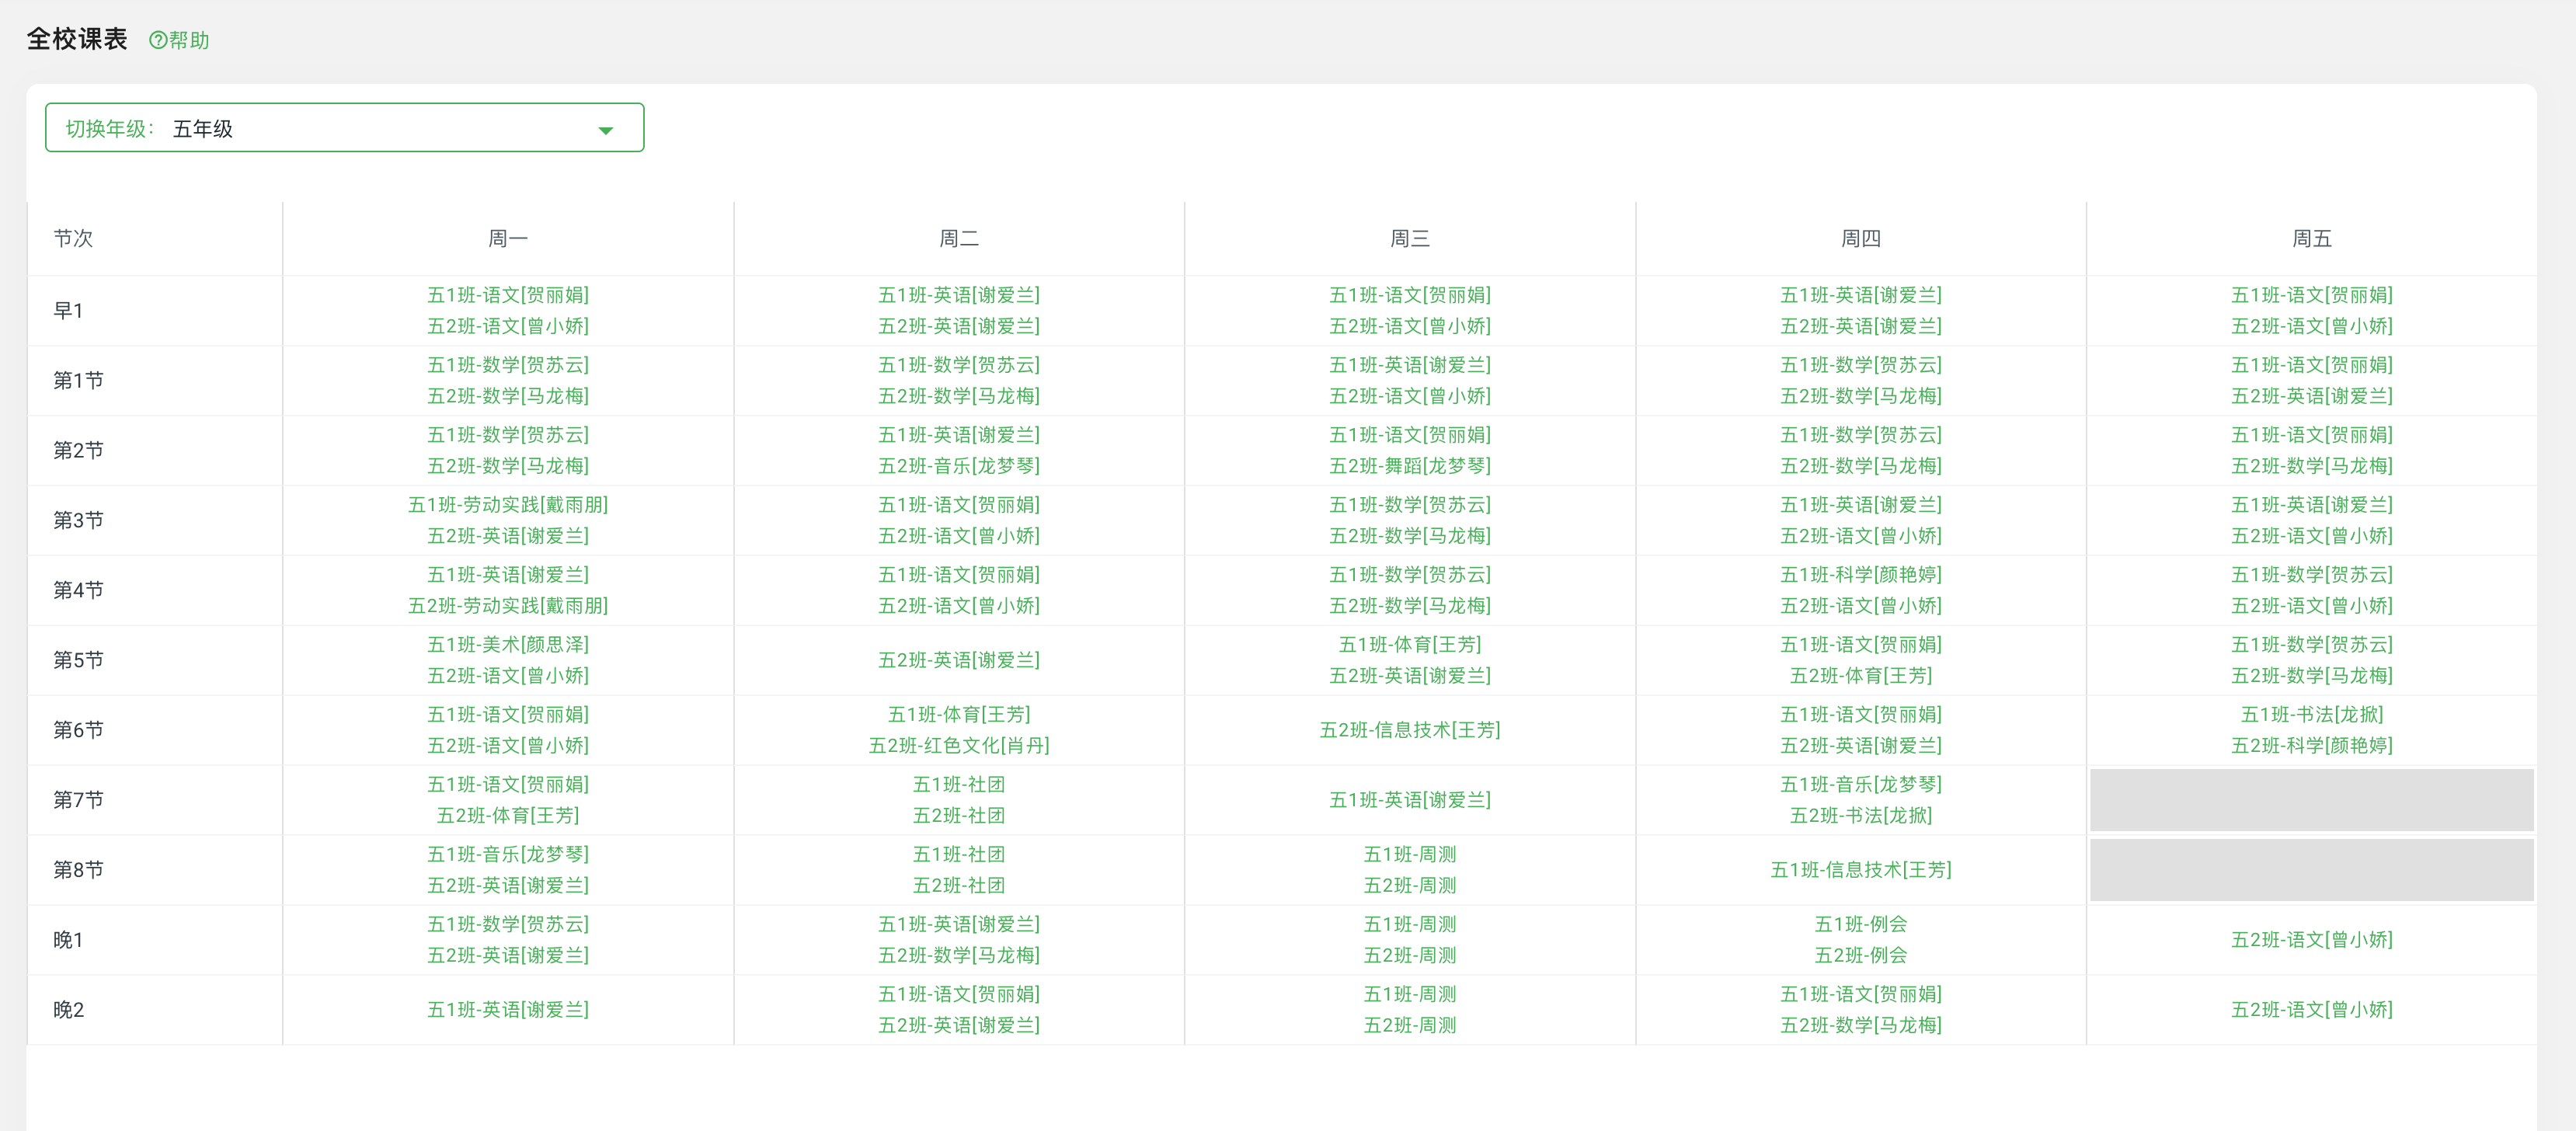Open 五1班-劳动实践[戴雨朋] on Monday
This screenshot has width=2576, height=1131.
click(507, 505)
